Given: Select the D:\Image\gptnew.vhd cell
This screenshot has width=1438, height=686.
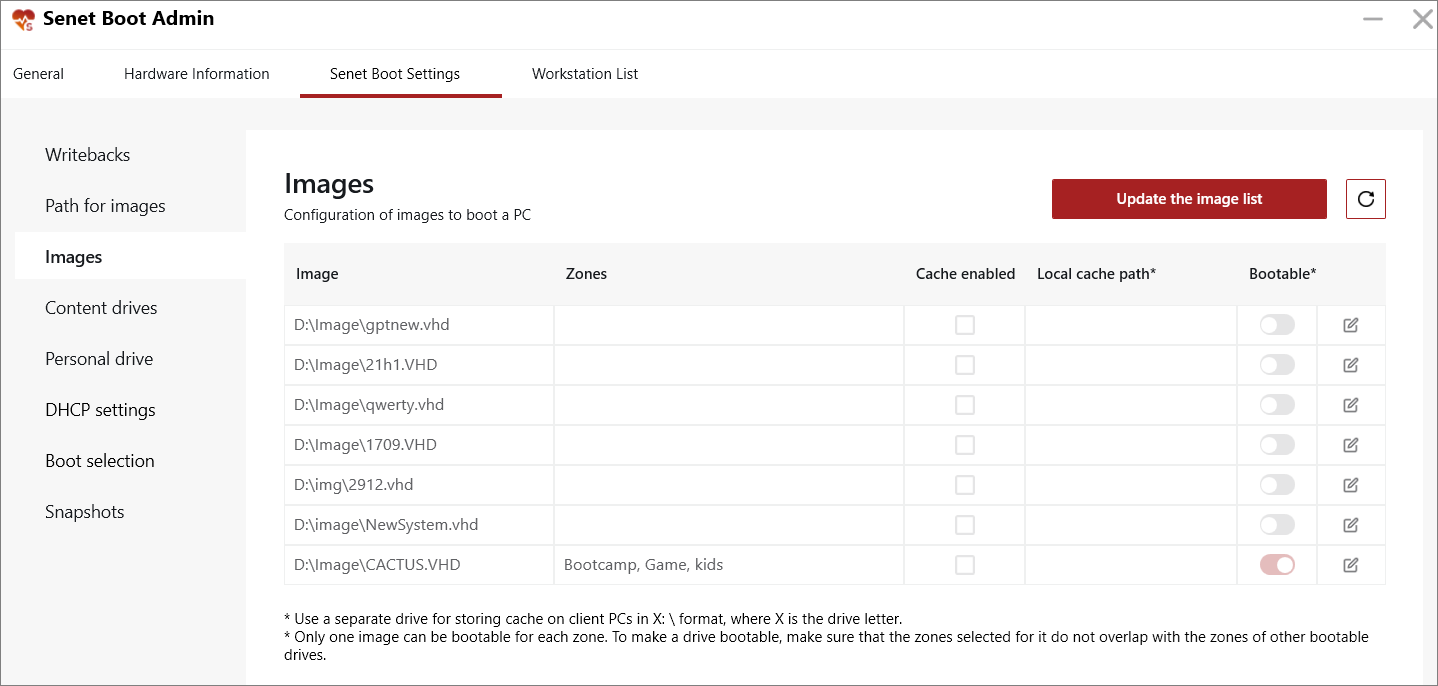Looking at the screenshot, I should (x=419, y=325).
